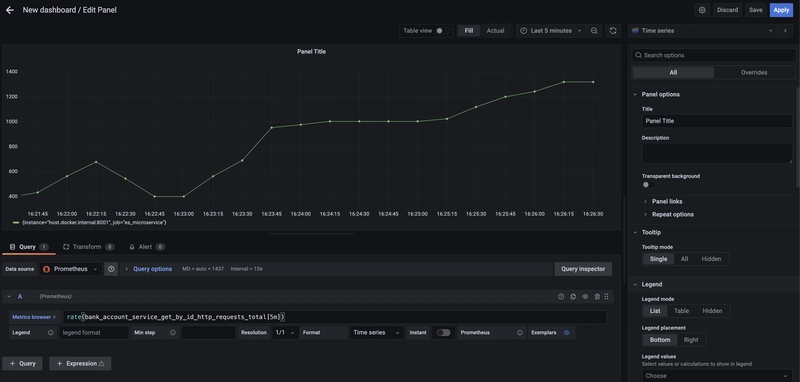Open the Prometheus data source dropdown

71,269
